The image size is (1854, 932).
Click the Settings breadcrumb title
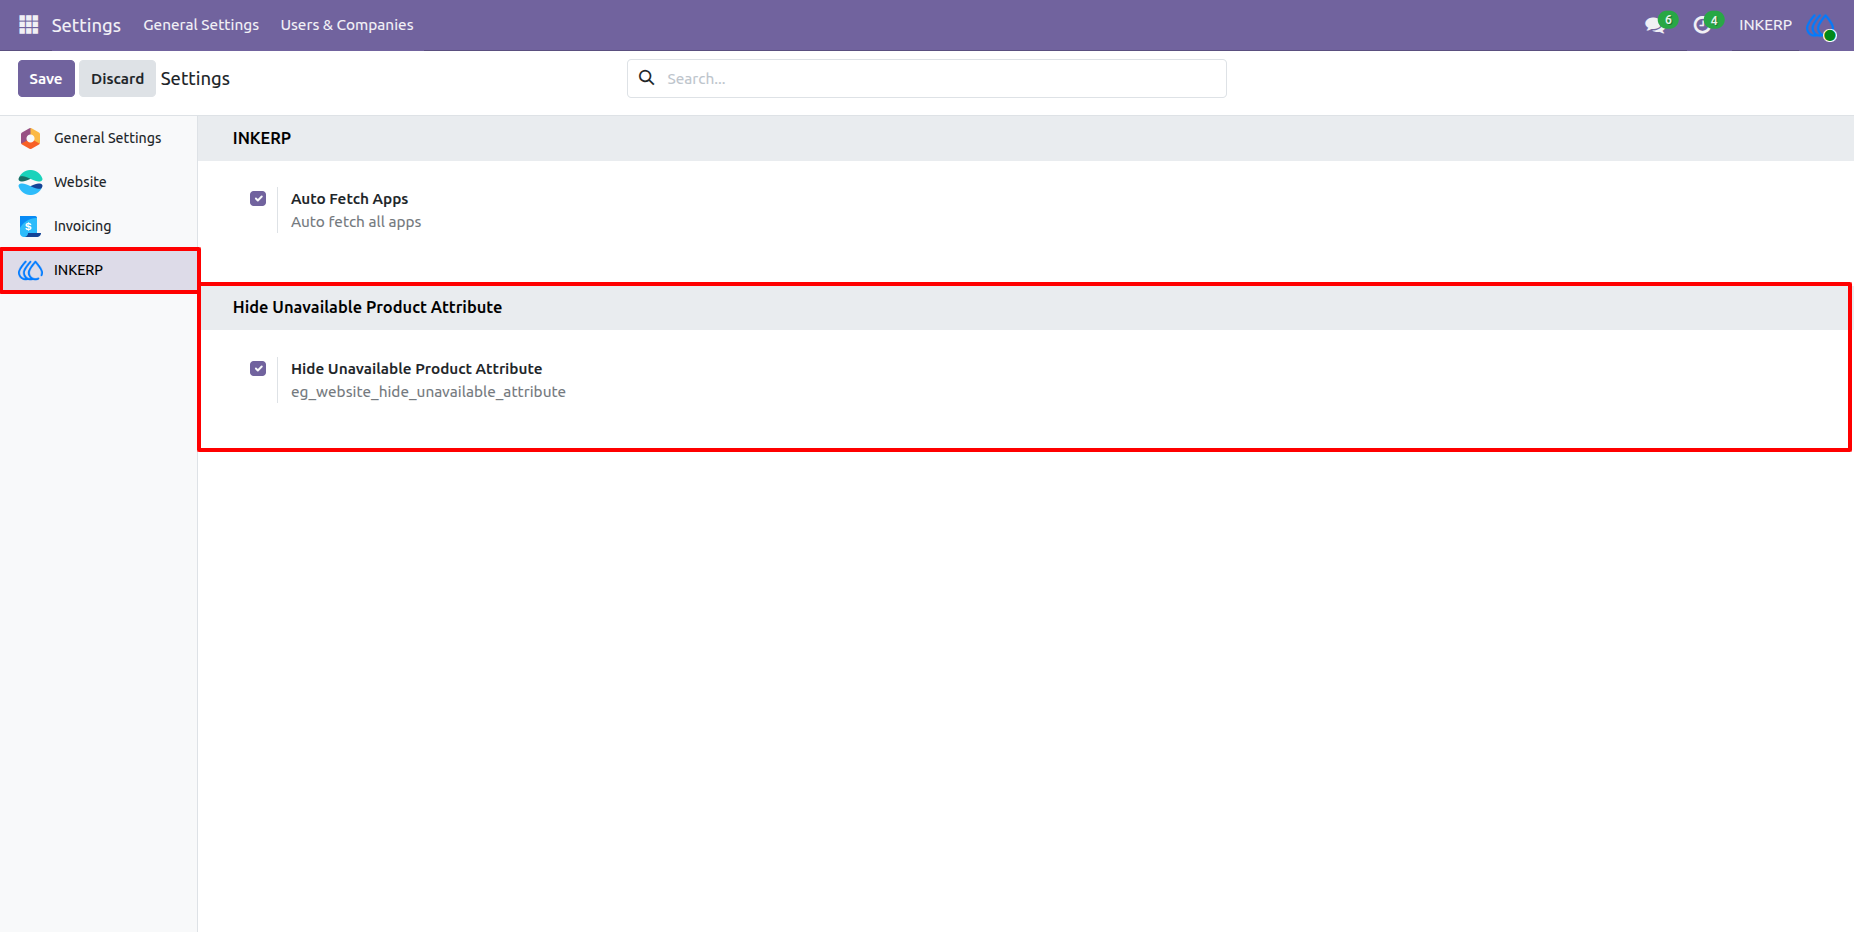click(x=195, y=79)
